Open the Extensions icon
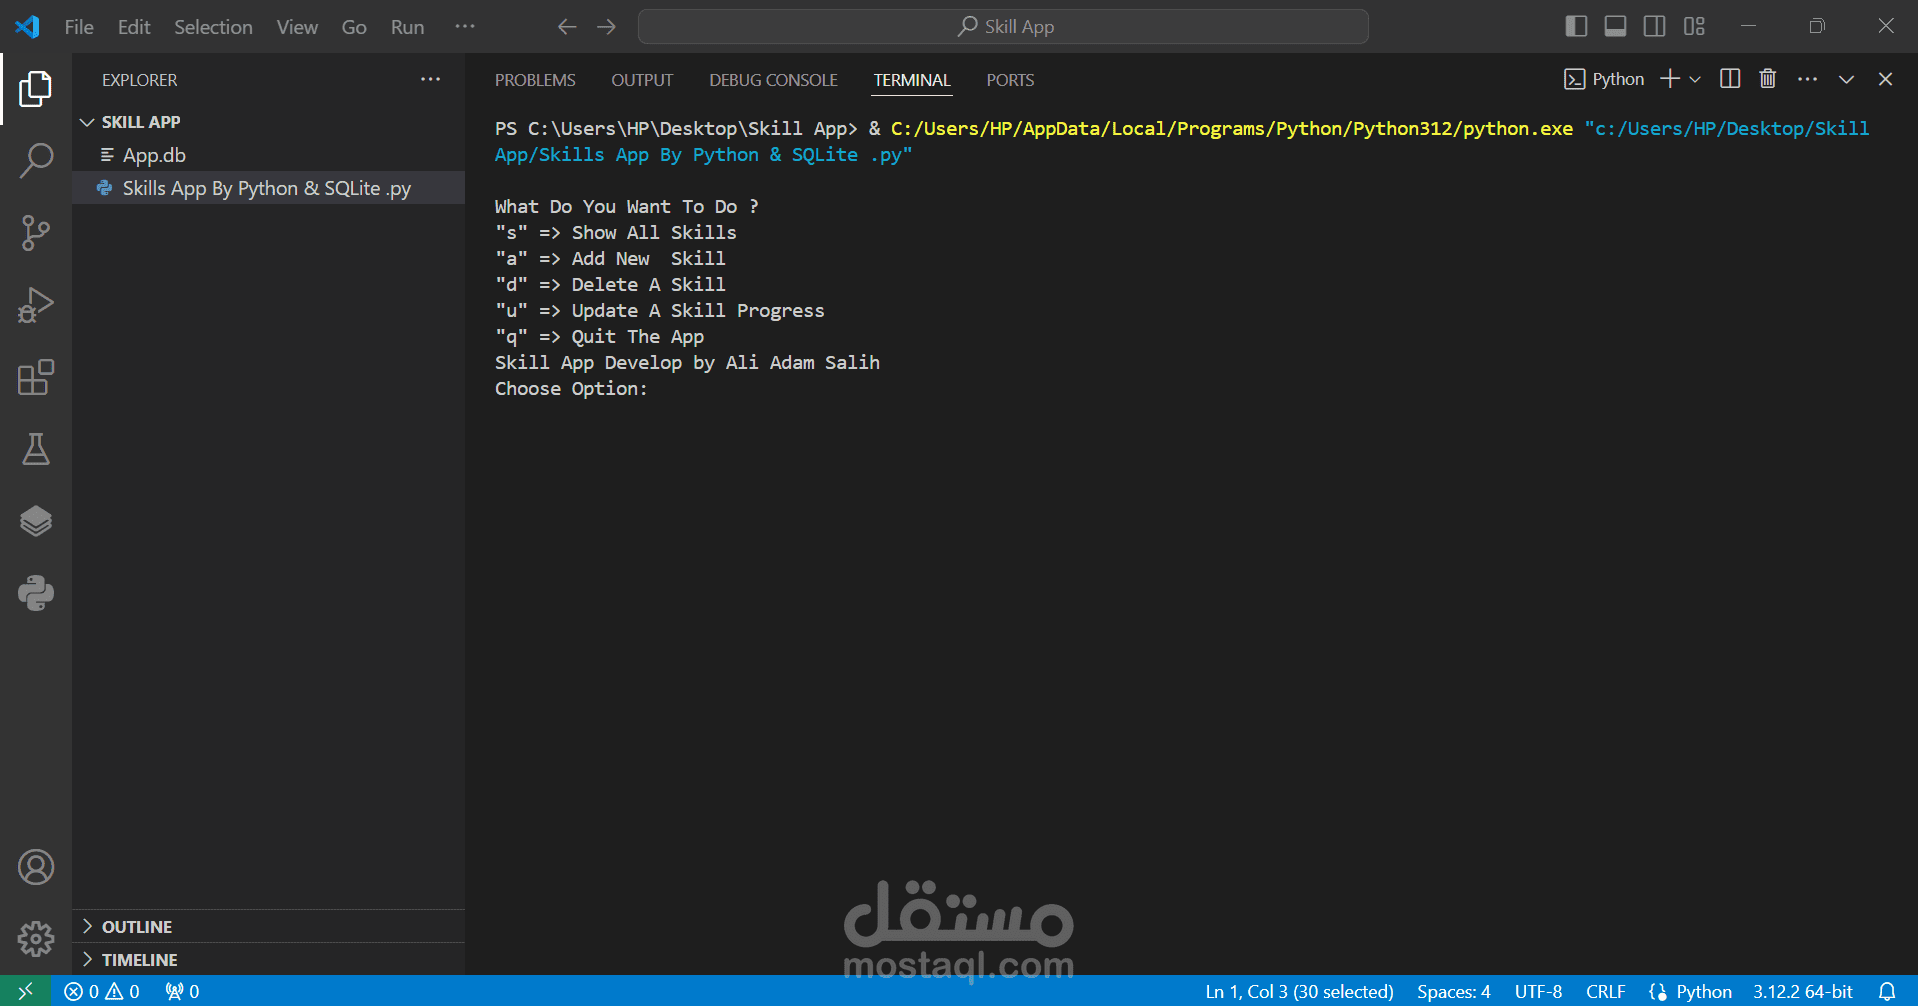 click(x=36, y=377)
